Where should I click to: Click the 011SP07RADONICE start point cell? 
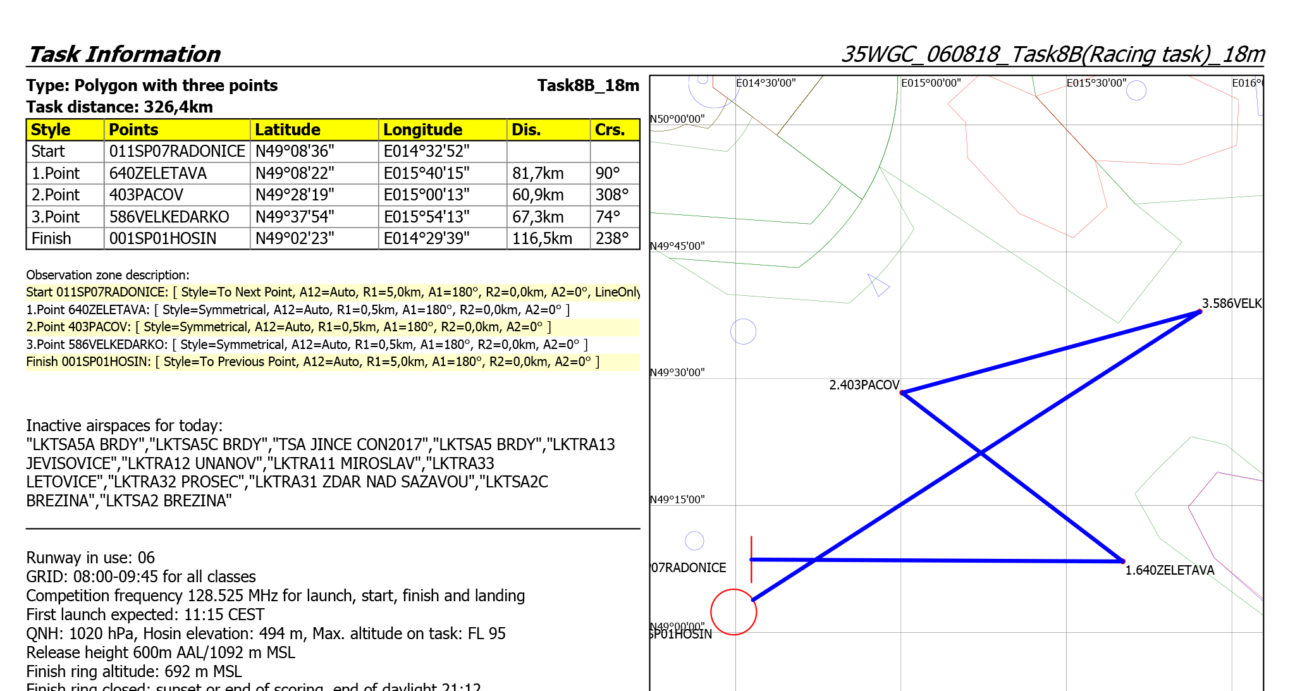pyautogui.click(x=177, y=151)
